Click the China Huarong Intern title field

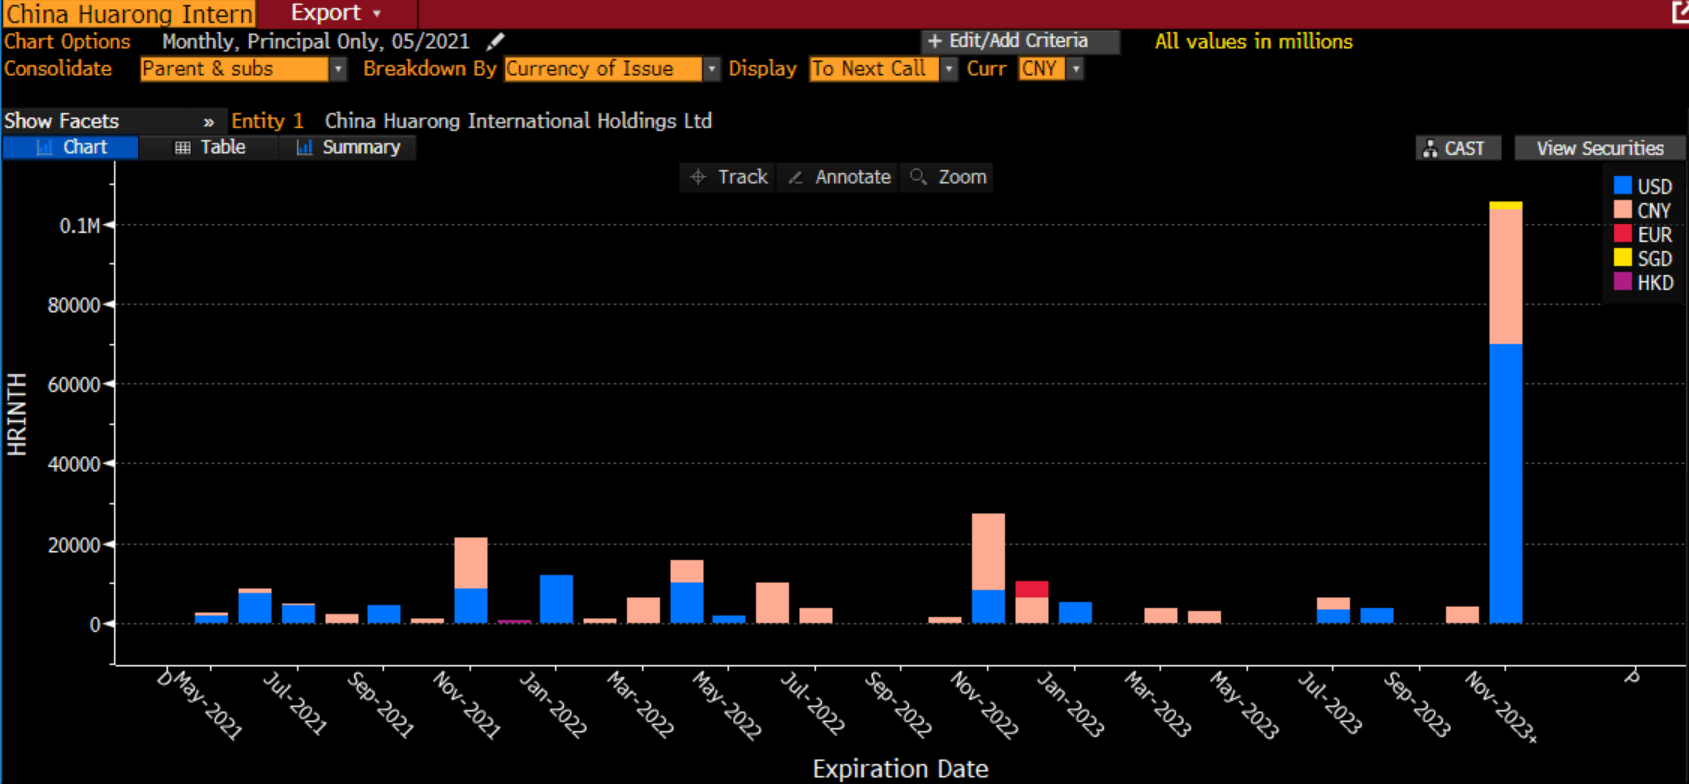point(129,14)
